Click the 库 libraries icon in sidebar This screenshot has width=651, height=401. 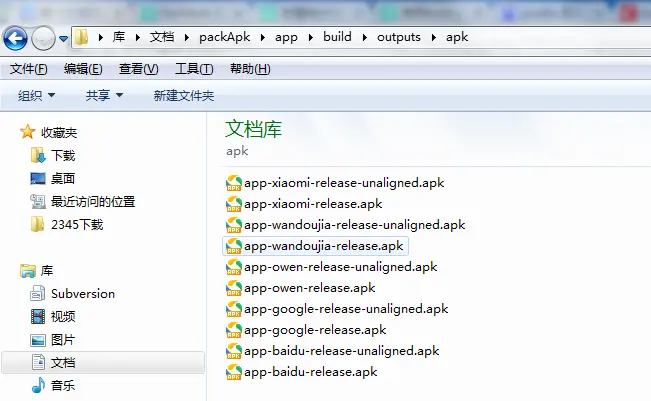tap(28, 271)
